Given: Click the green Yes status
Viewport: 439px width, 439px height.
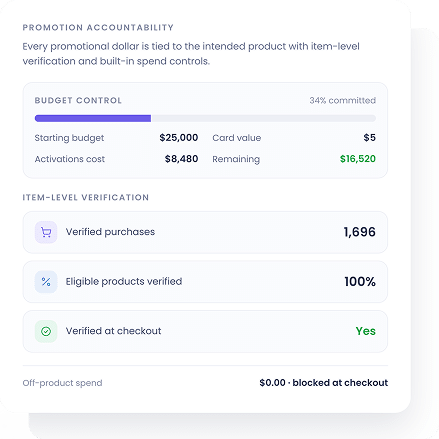Looking at the screenshot, I should 366,331.
